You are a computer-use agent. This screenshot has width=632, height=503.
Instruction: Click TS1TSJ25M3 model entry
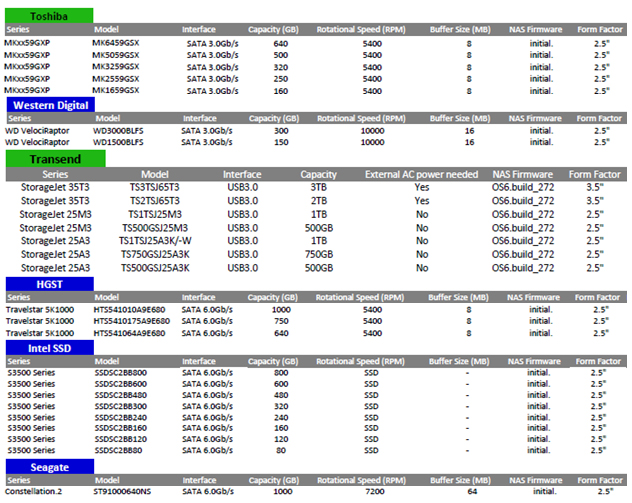pos(155,214)
